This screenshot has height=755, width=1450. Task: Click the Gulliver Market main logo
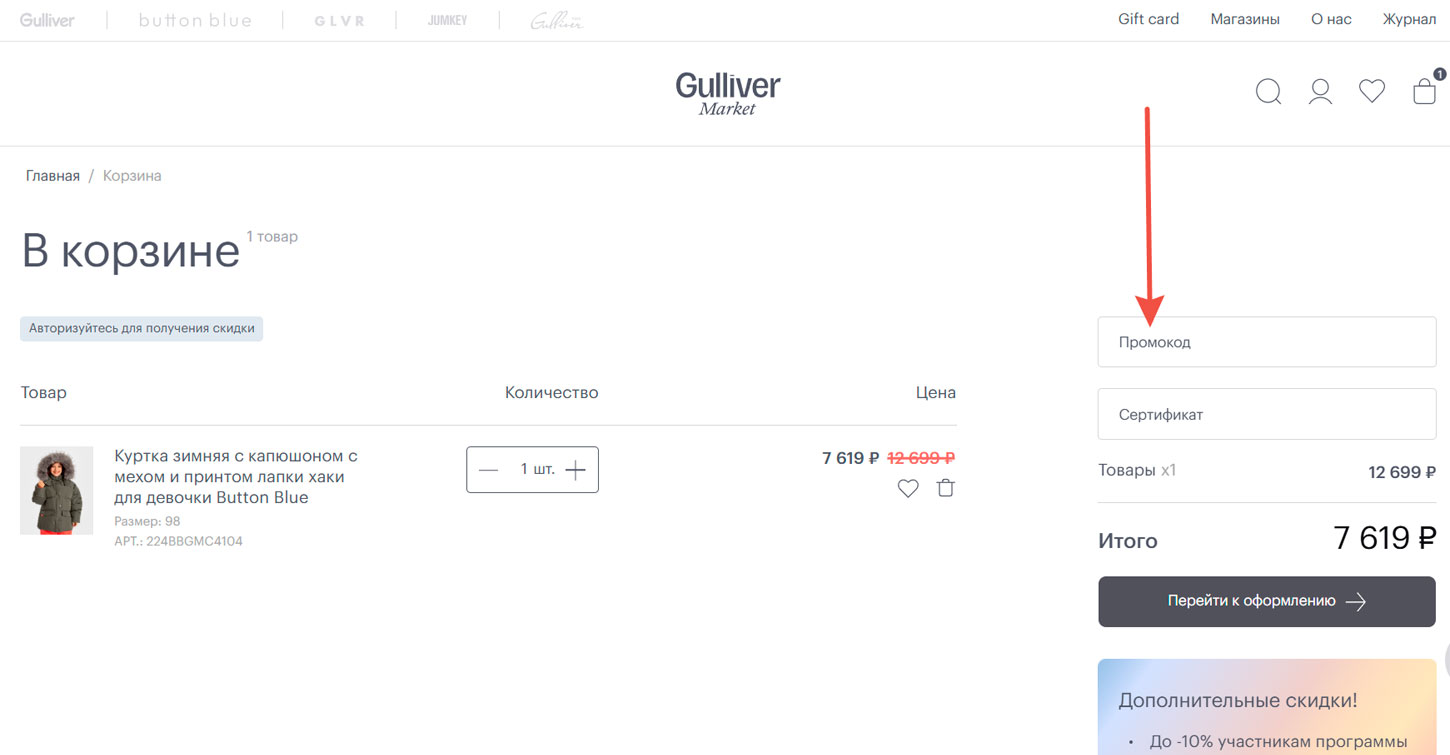(x=728, y=93)
